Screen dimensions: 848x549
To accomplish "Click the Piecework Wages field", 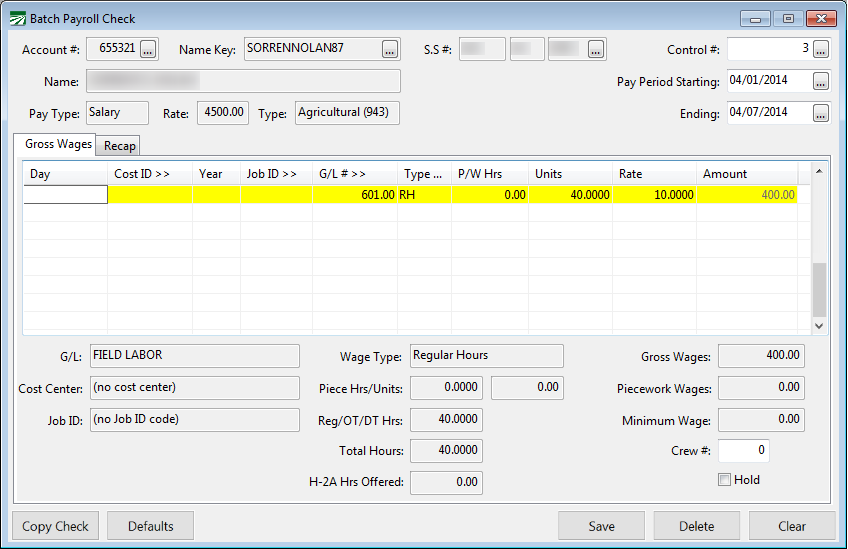I will click(761, 388).
